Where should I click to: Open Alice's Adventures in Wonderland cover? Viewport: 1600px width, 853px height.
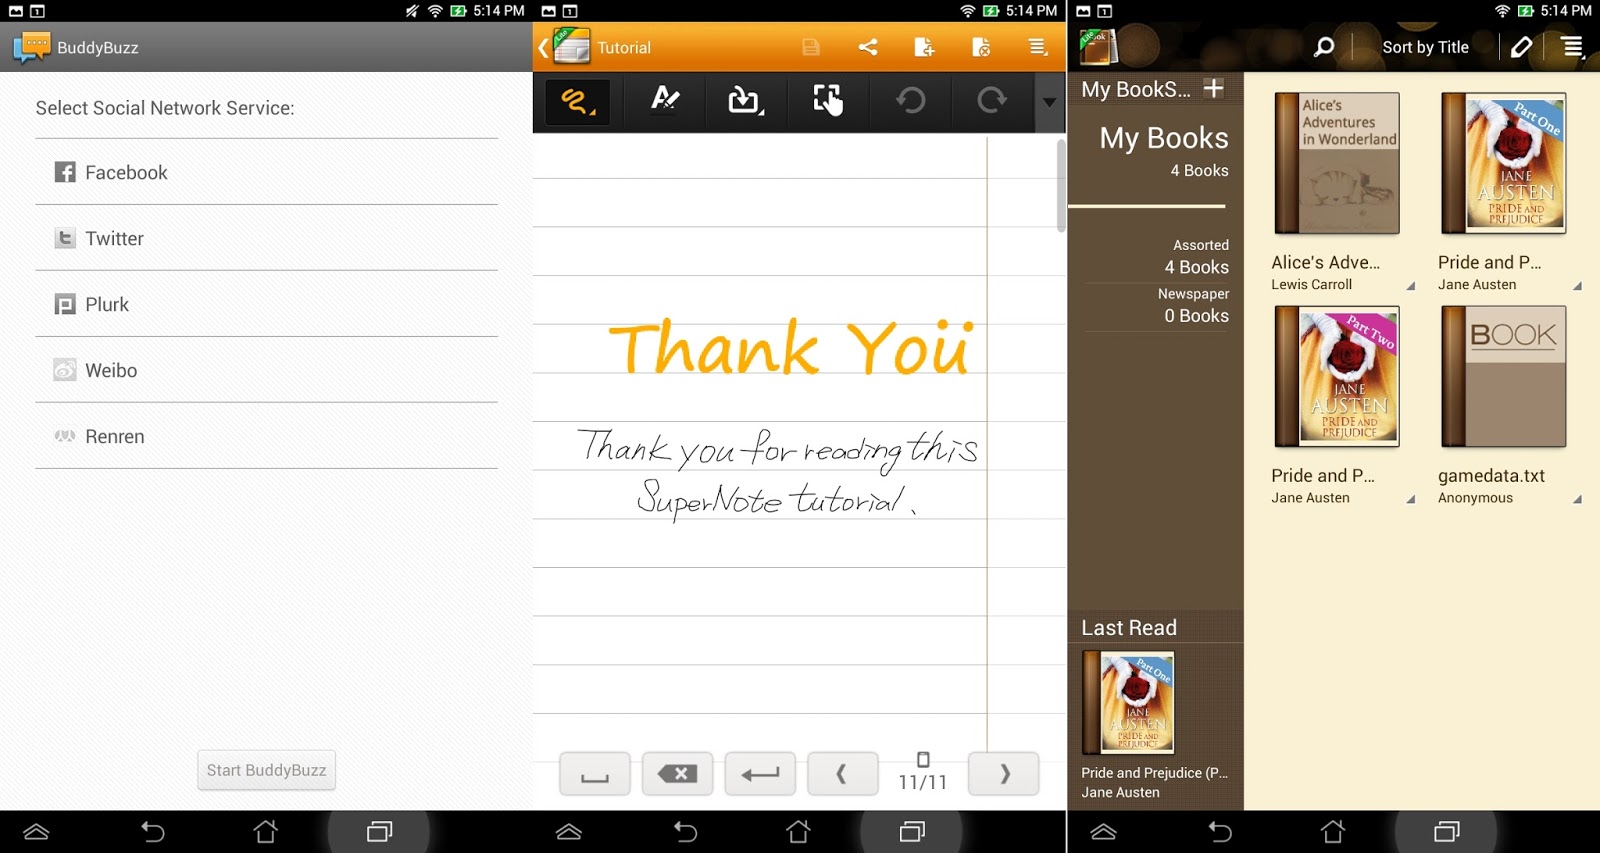tap(1337, 163)
